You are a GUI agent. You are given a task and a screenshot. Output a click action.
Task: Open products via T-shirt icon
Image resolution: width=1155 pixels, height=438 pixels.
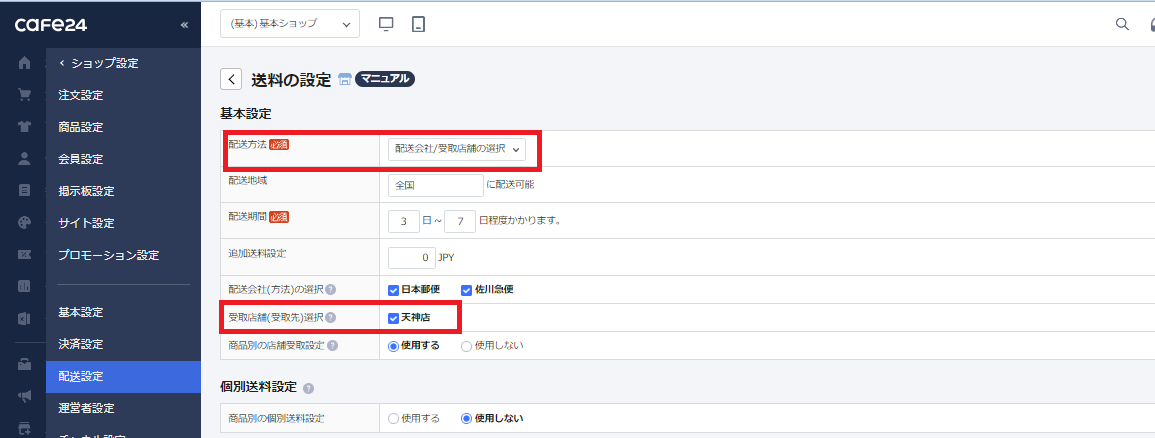[24, 127]
